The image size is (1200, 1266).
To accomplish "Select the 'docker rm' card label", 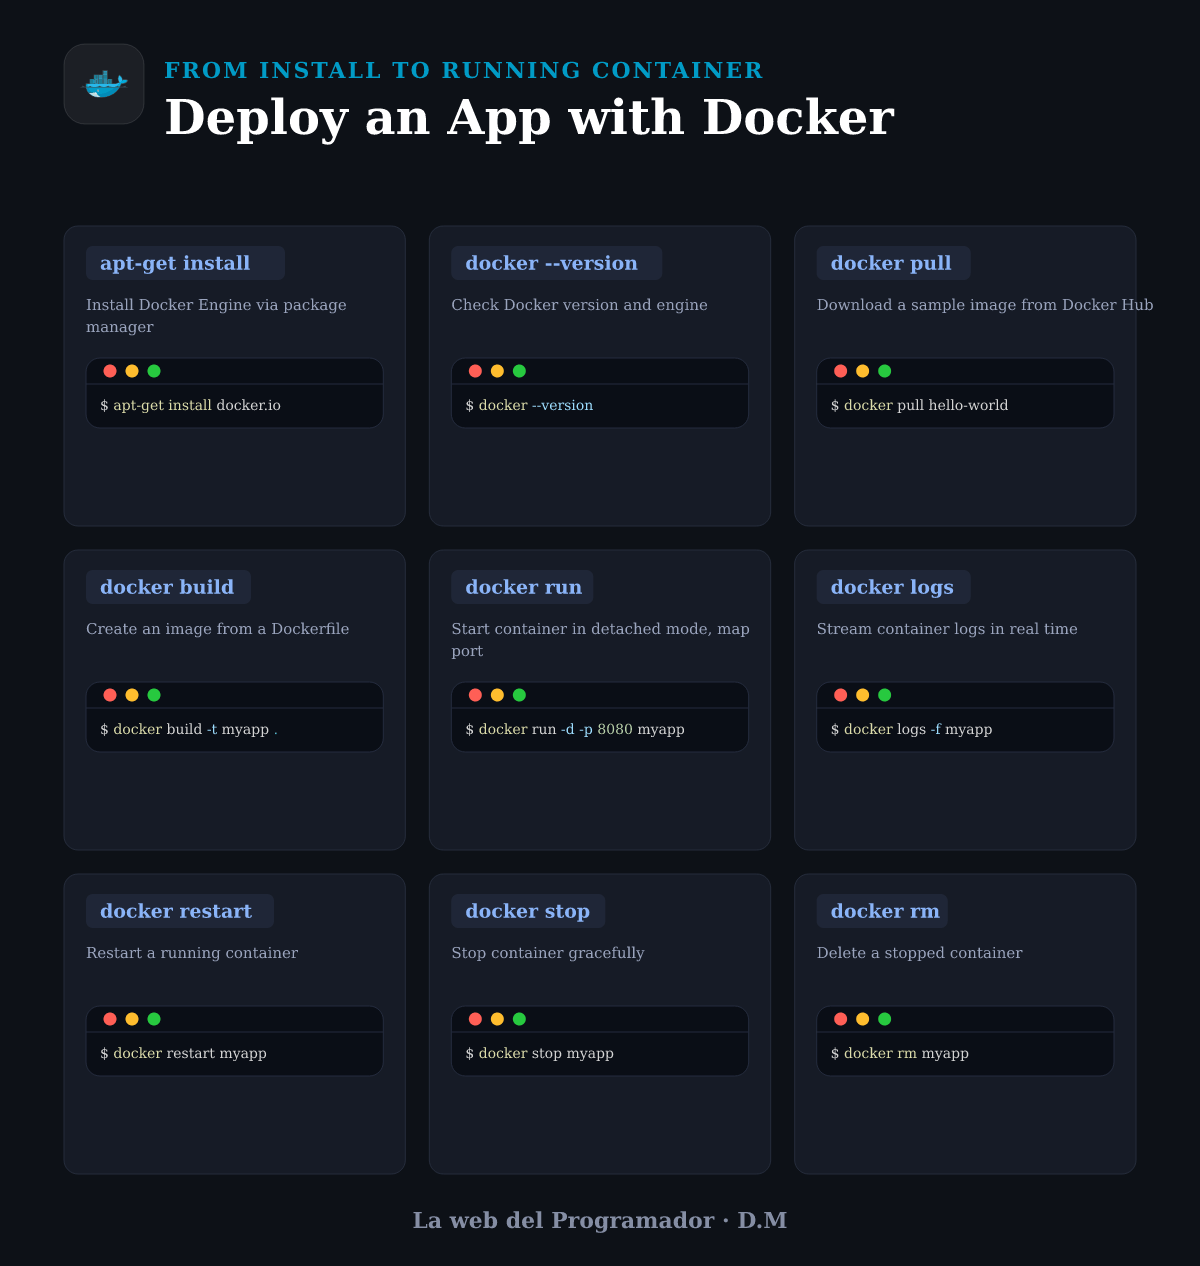I will tap(882, 911).
